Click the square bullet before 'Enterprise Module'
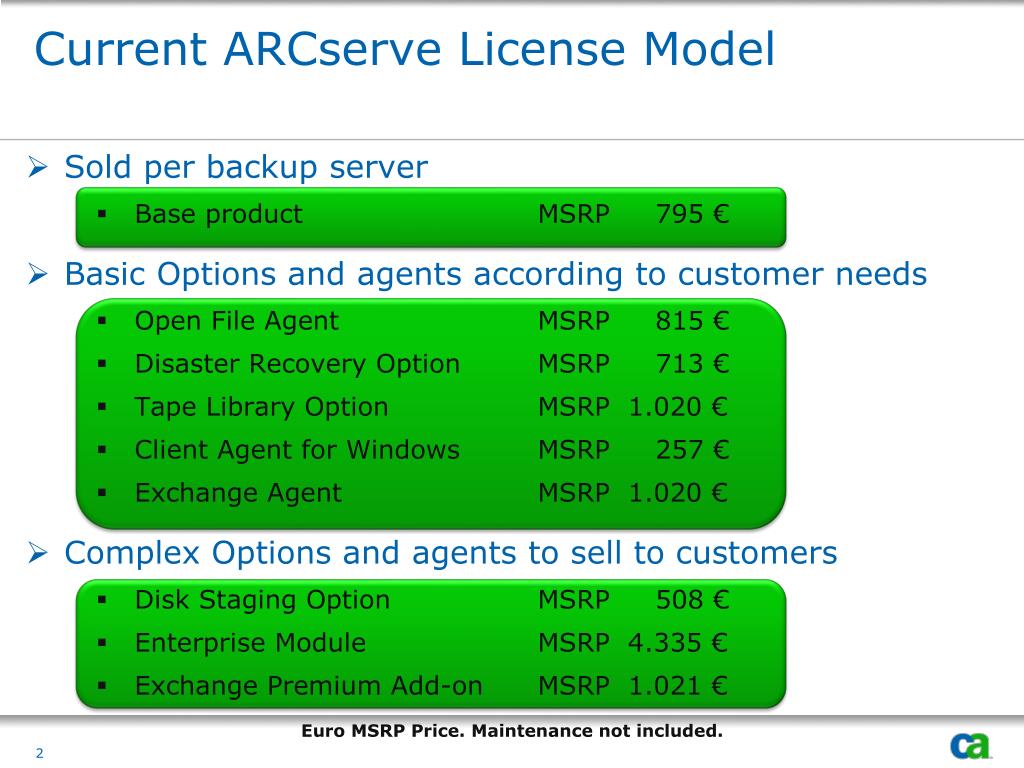Image resolution: width=1024 pixels, height=768 pixels. coord(101,643)
